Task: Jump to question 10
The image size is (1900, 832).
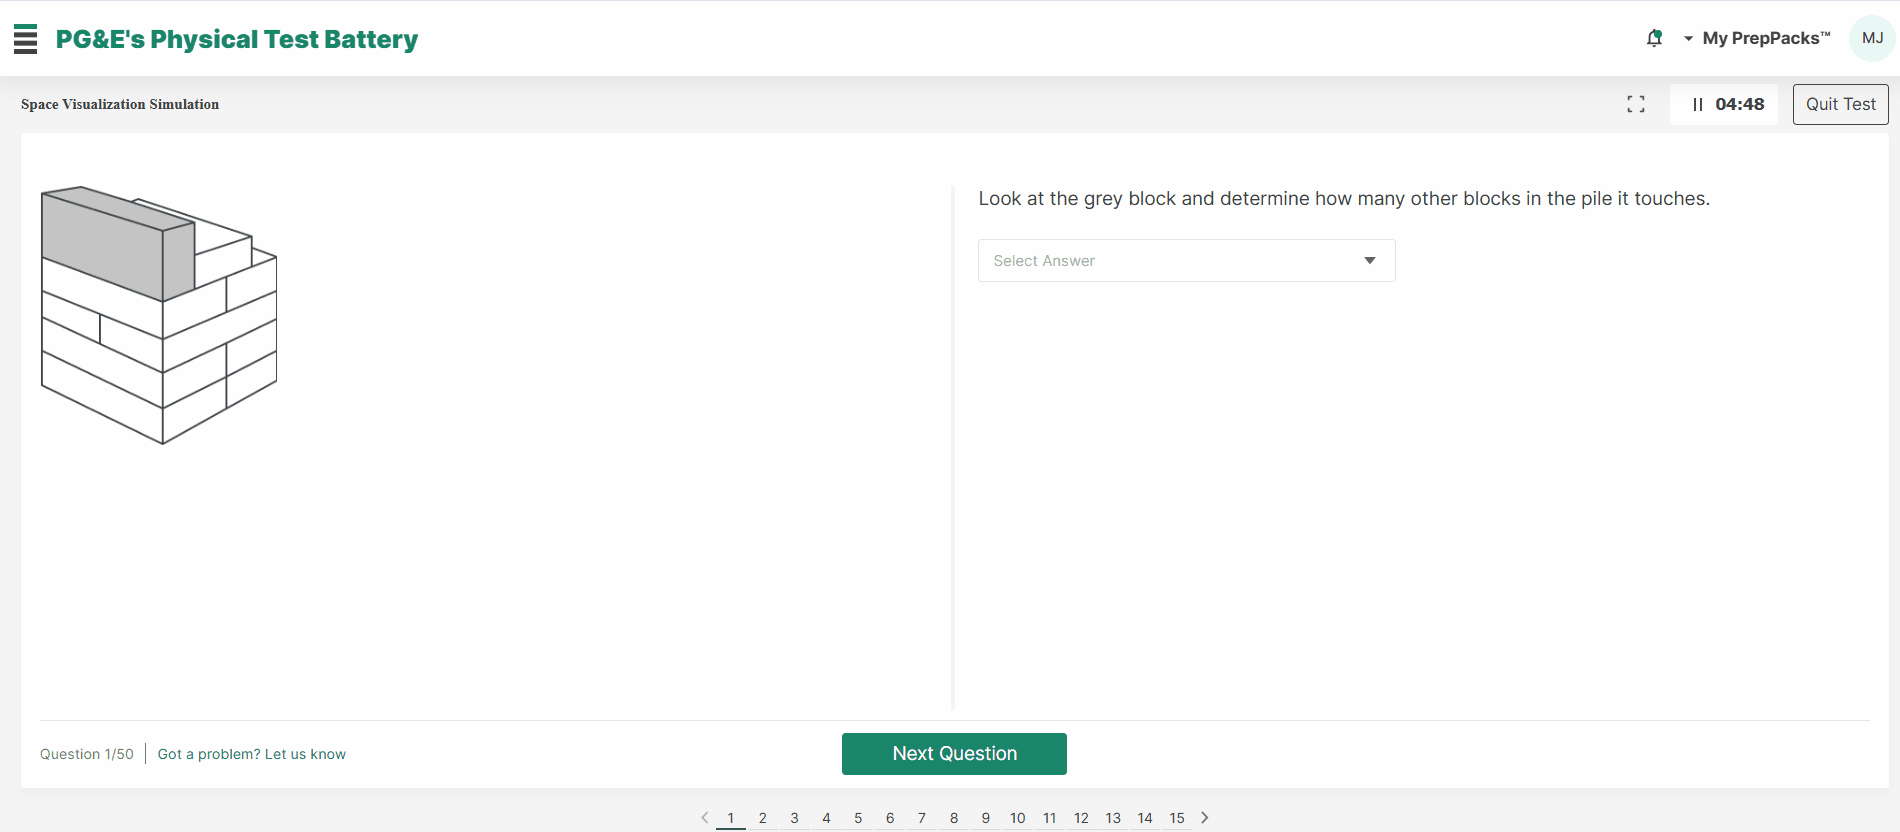Action: click(x=1018, y=818)
